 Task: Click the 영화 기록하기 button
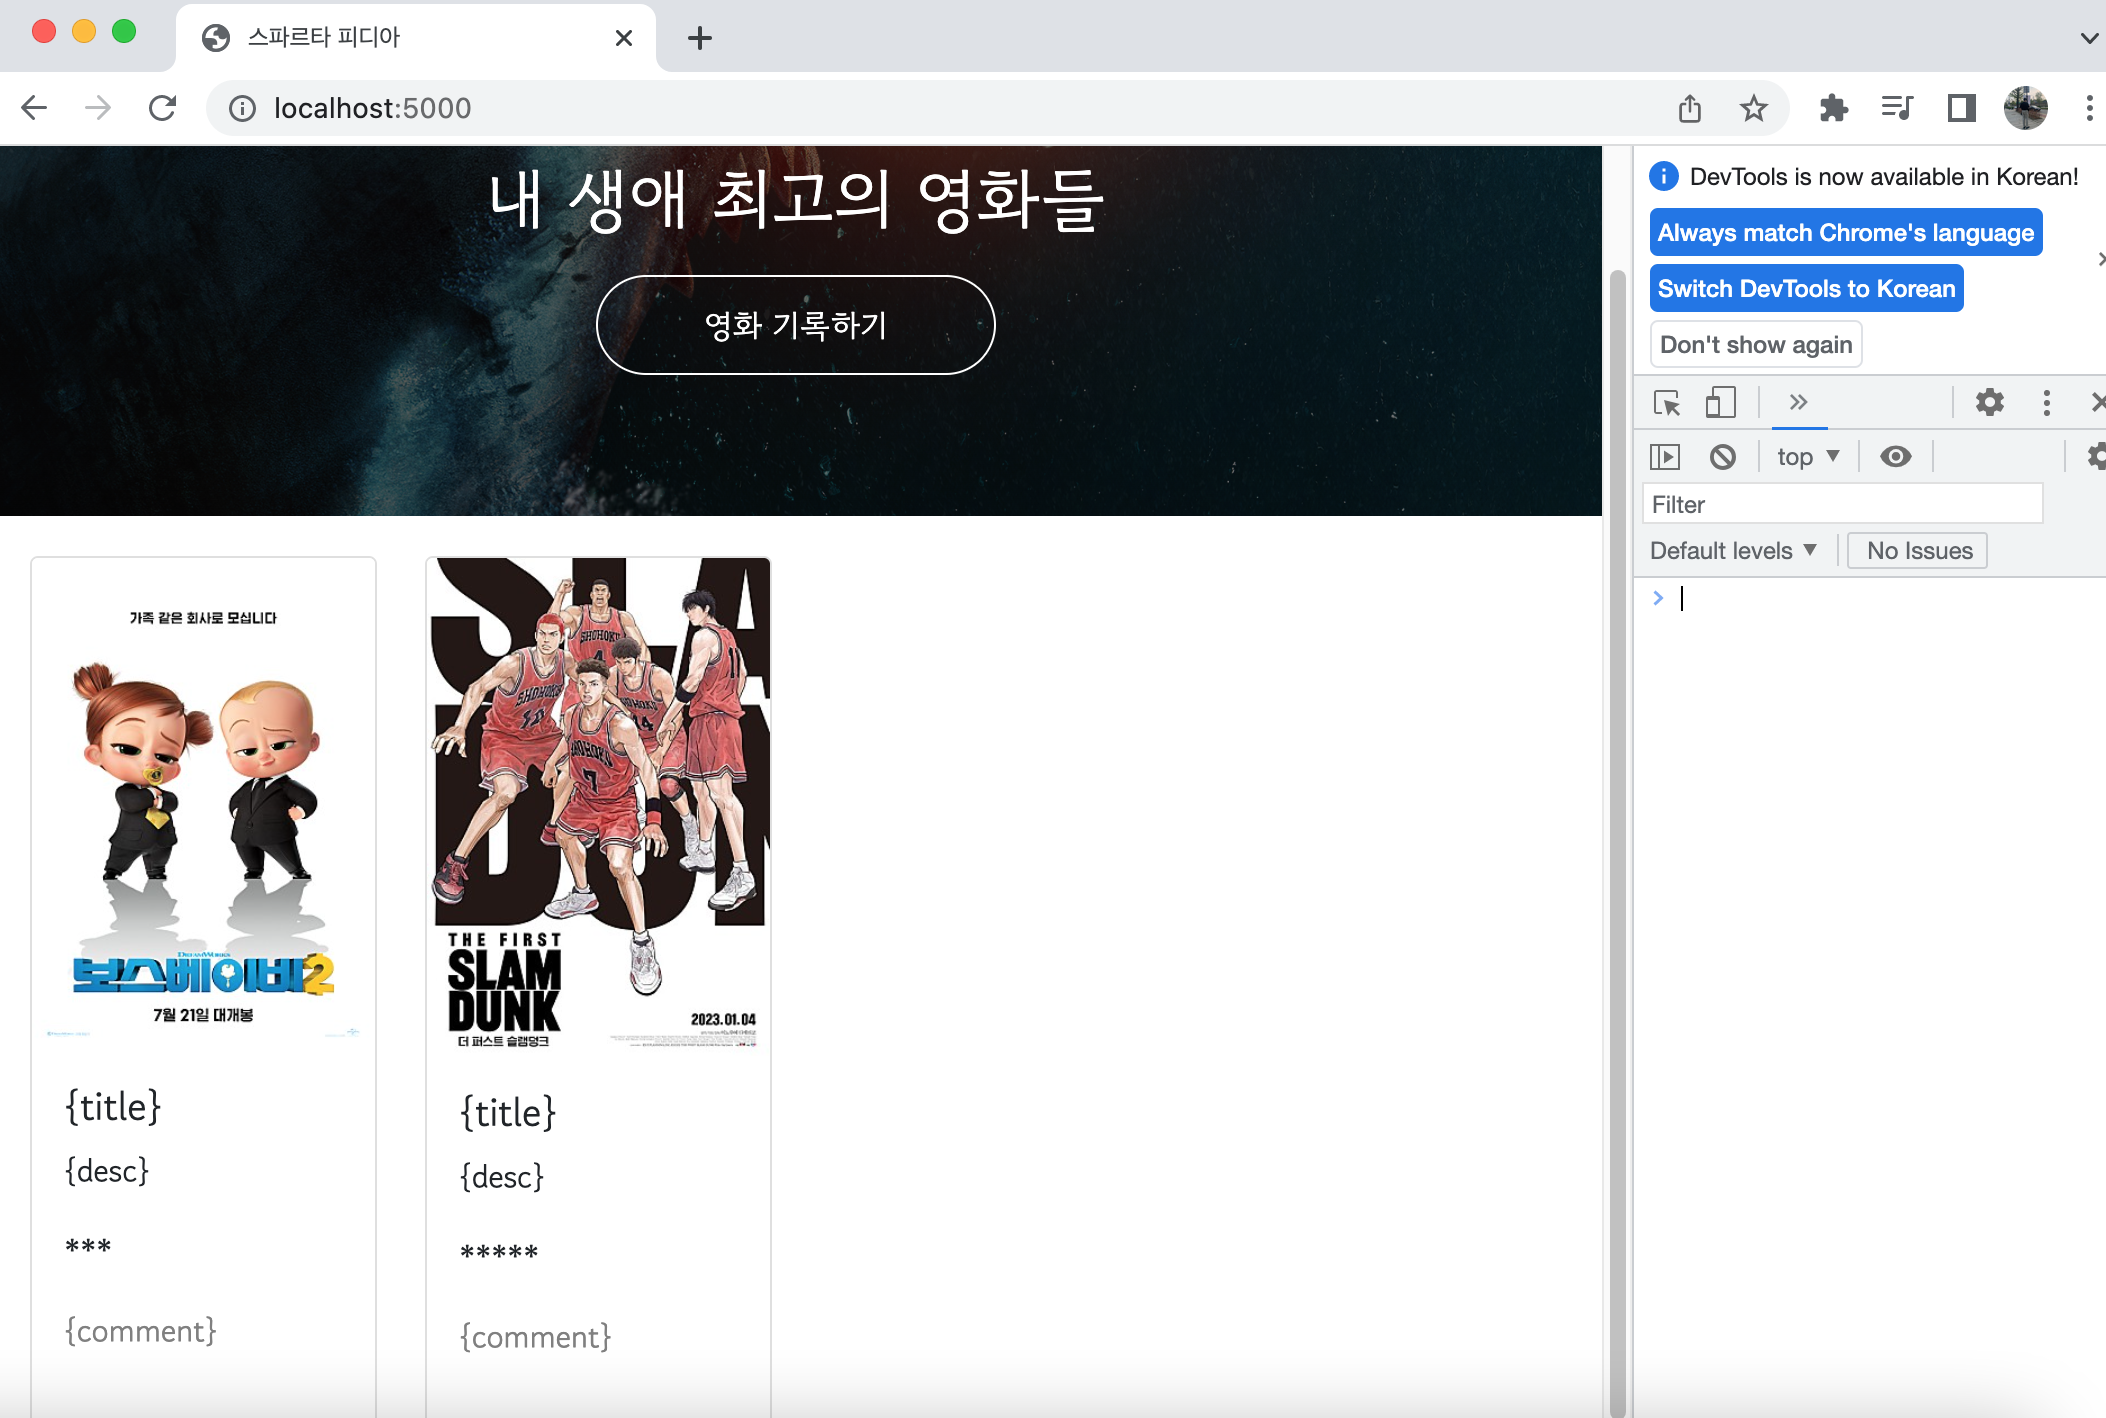[795, 325]
